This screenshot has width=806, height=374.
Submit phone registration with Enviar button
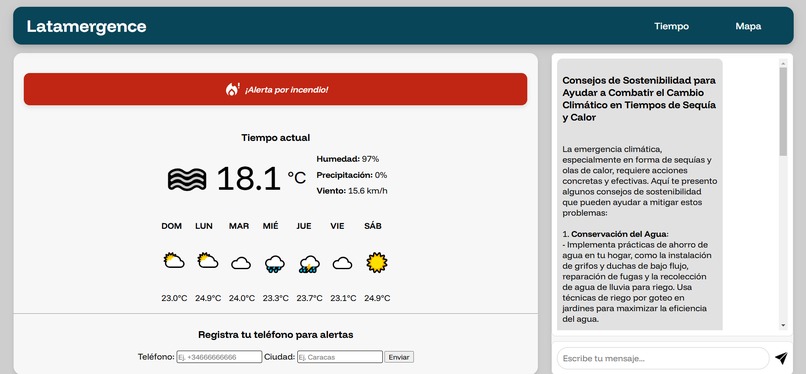coord(399,357)
